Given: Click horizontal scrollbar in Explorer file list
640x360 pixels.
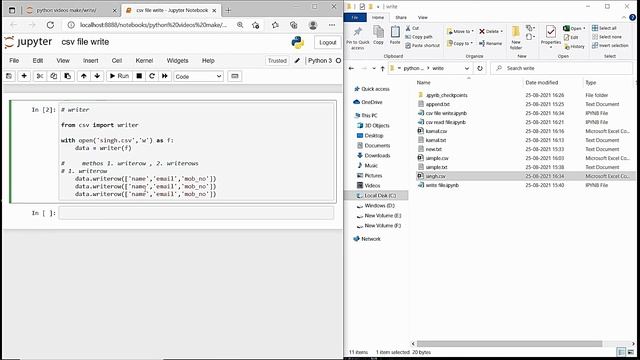Looking at the screenshot, I should point(509,344).
